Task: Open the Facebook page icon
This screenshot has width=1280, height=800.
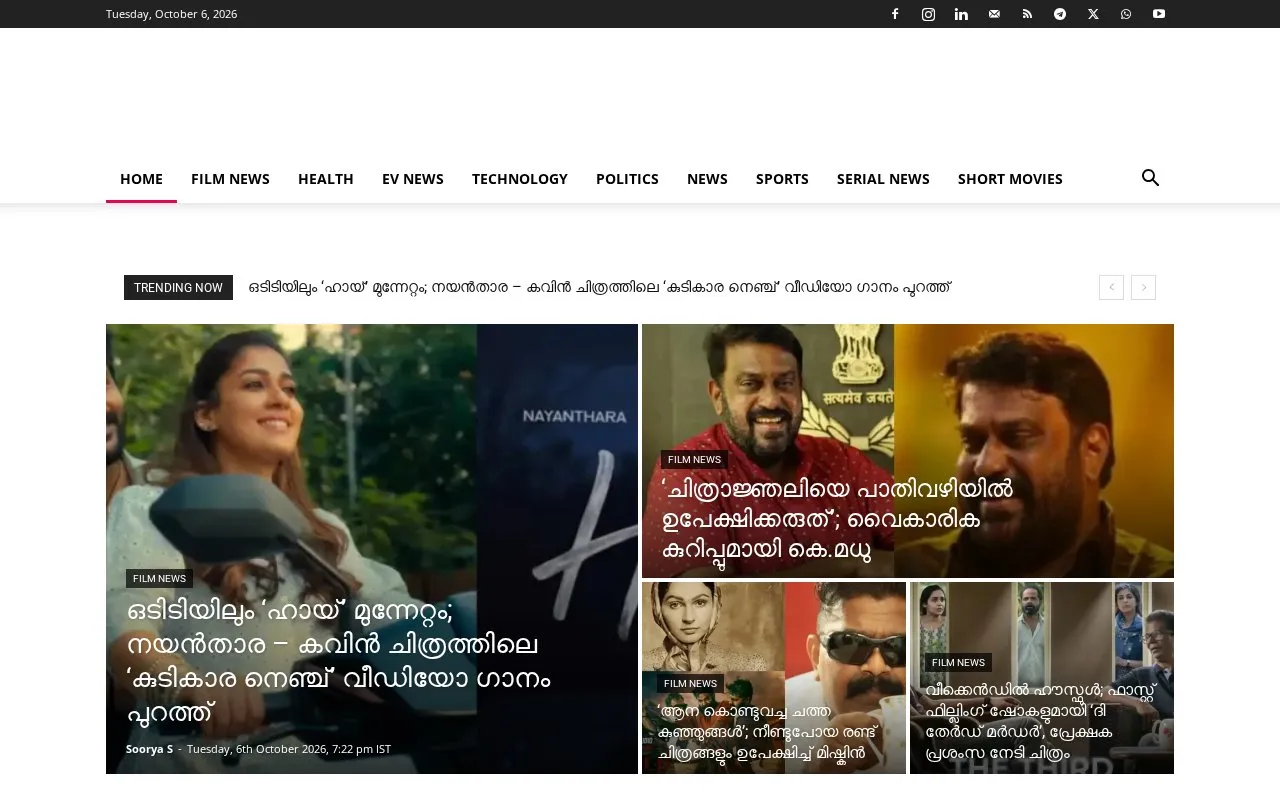Action: [895, 14]
